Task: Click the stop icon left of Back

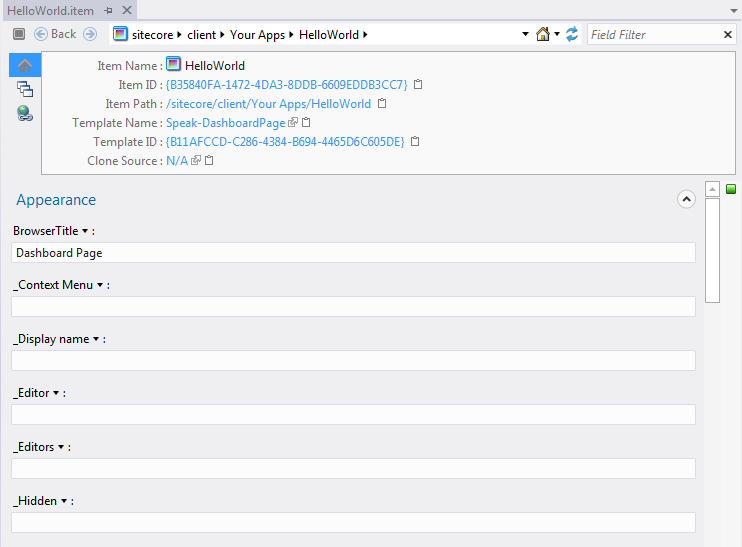Action: coord(19,34)
